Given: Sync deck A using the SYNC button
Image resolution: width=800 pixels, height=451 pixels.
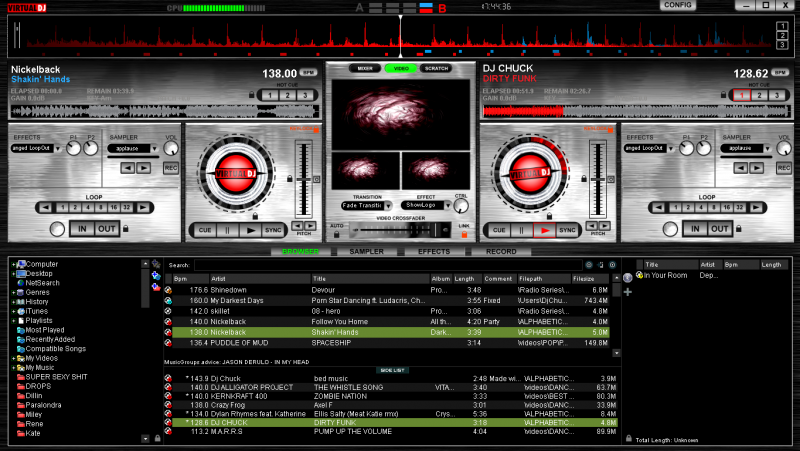Looking at the screenshot, I should click(273, 230).
